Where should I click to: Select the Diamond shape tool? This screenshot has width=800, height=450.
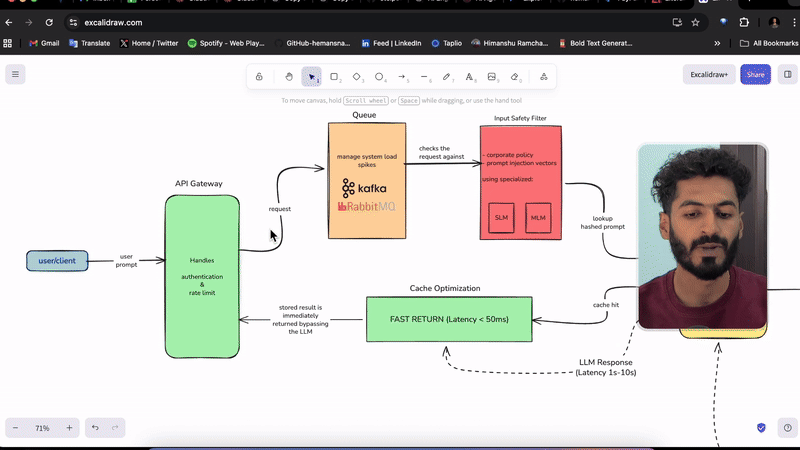click(x=357, y=76)
